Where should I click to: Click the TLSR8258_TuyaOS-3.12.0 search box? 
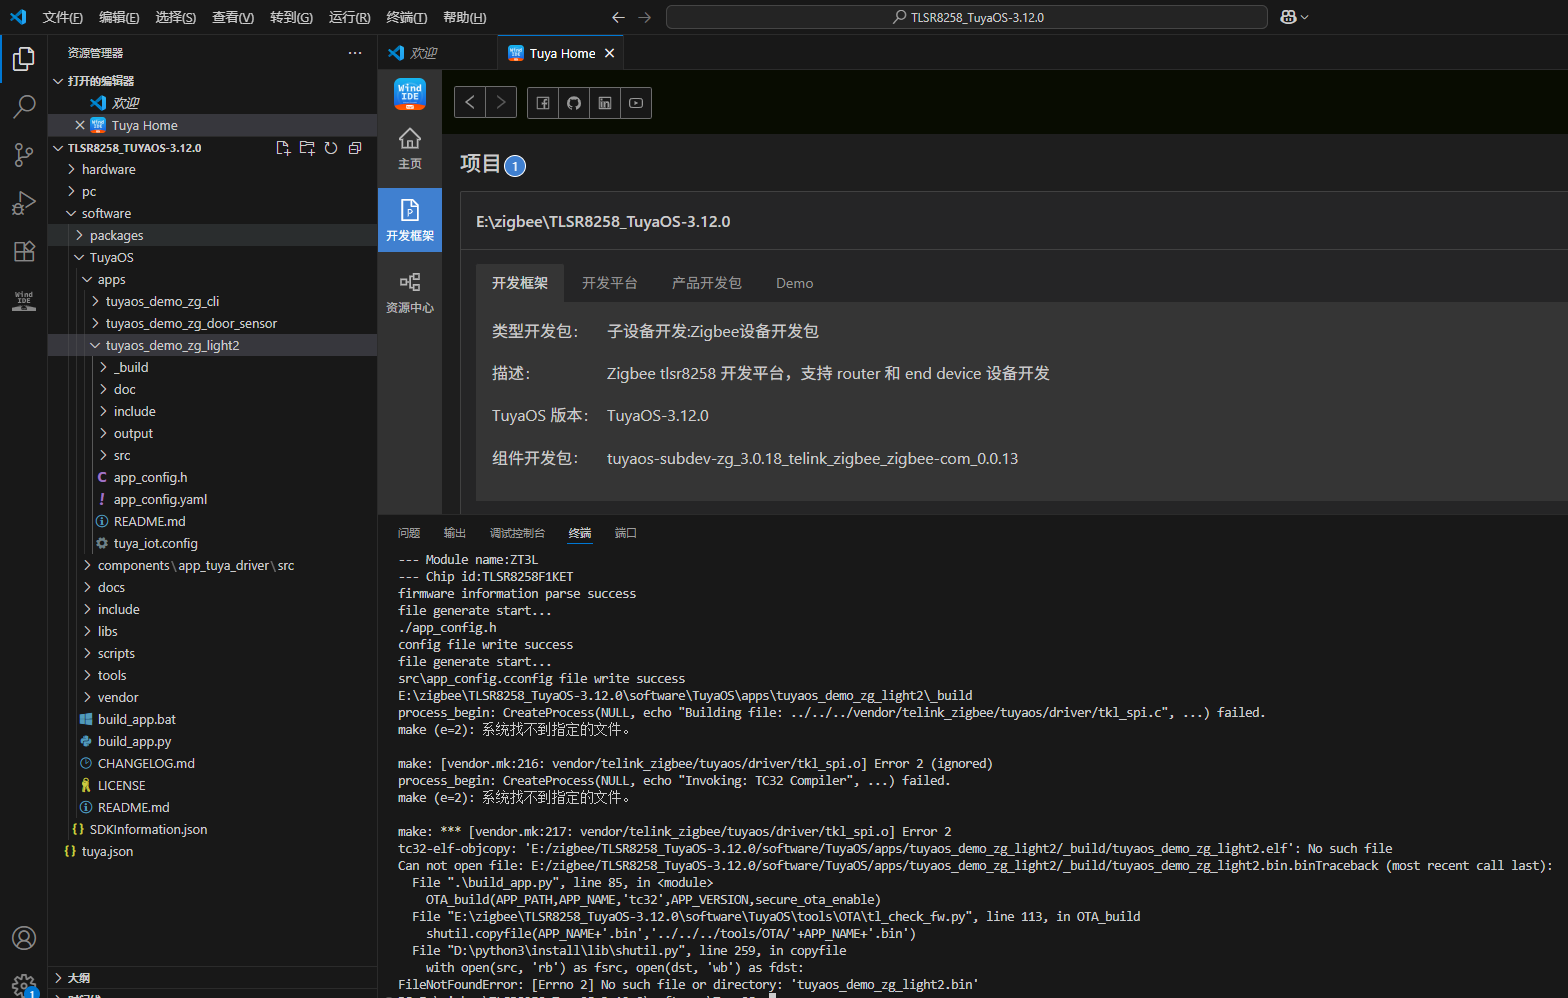pyautogui.click(x=966, y=17)
